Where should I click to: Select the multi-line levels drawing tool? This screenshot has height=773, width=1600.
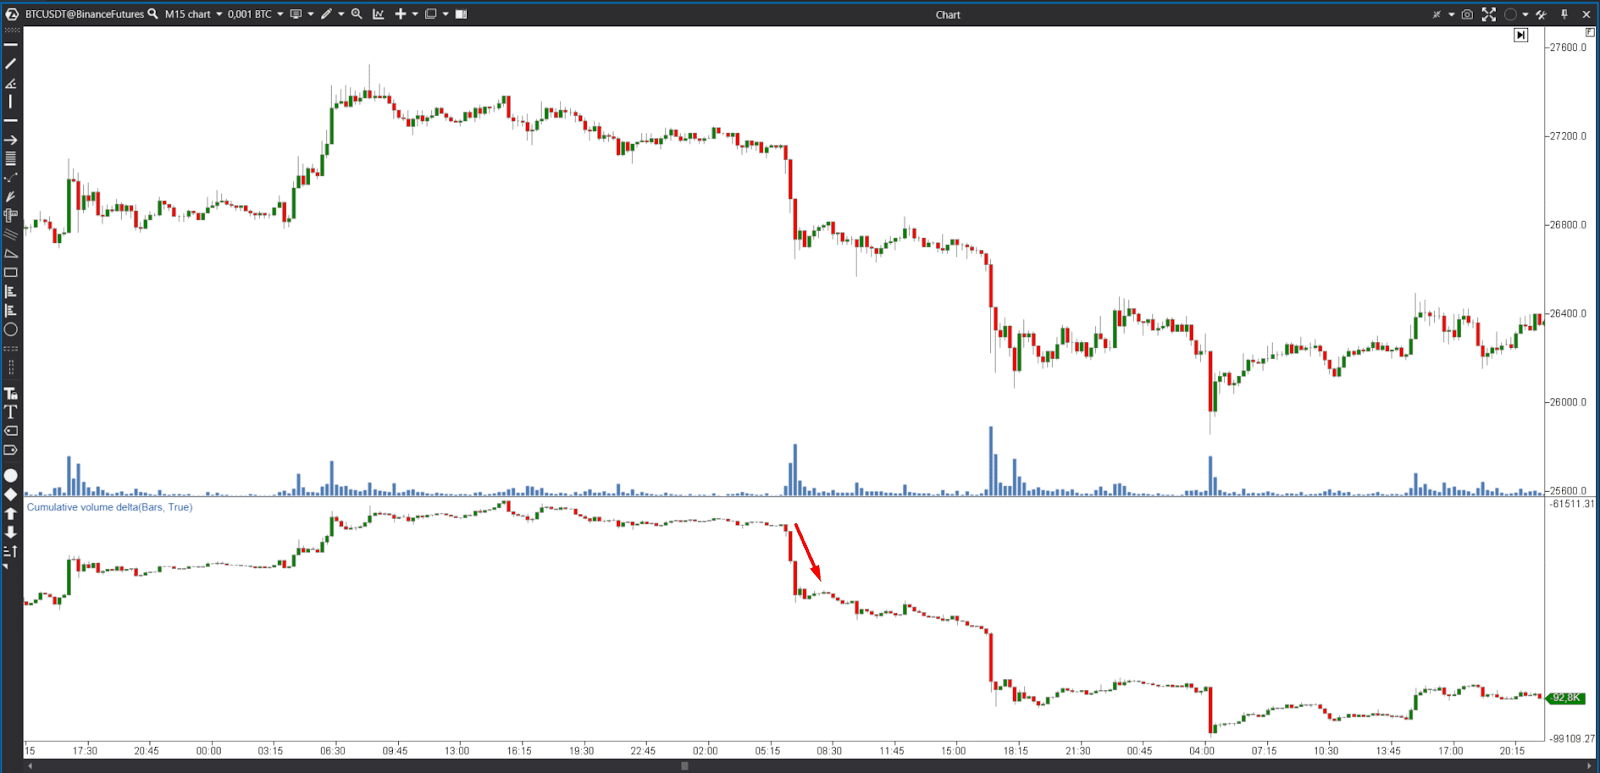11,158
